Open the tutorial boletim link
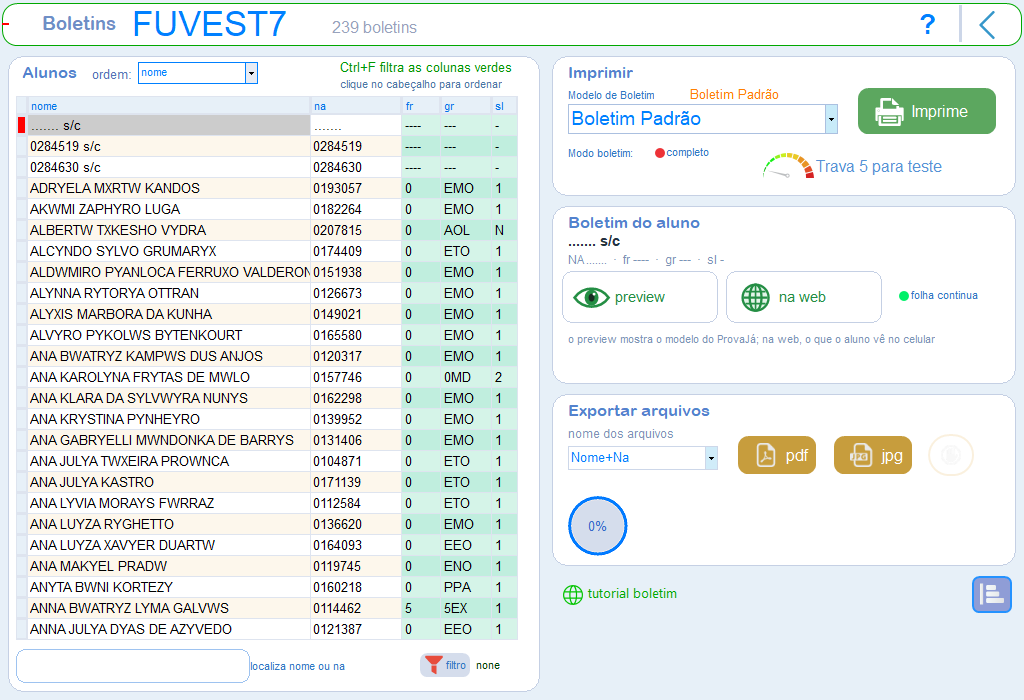 tap(620, 594)
